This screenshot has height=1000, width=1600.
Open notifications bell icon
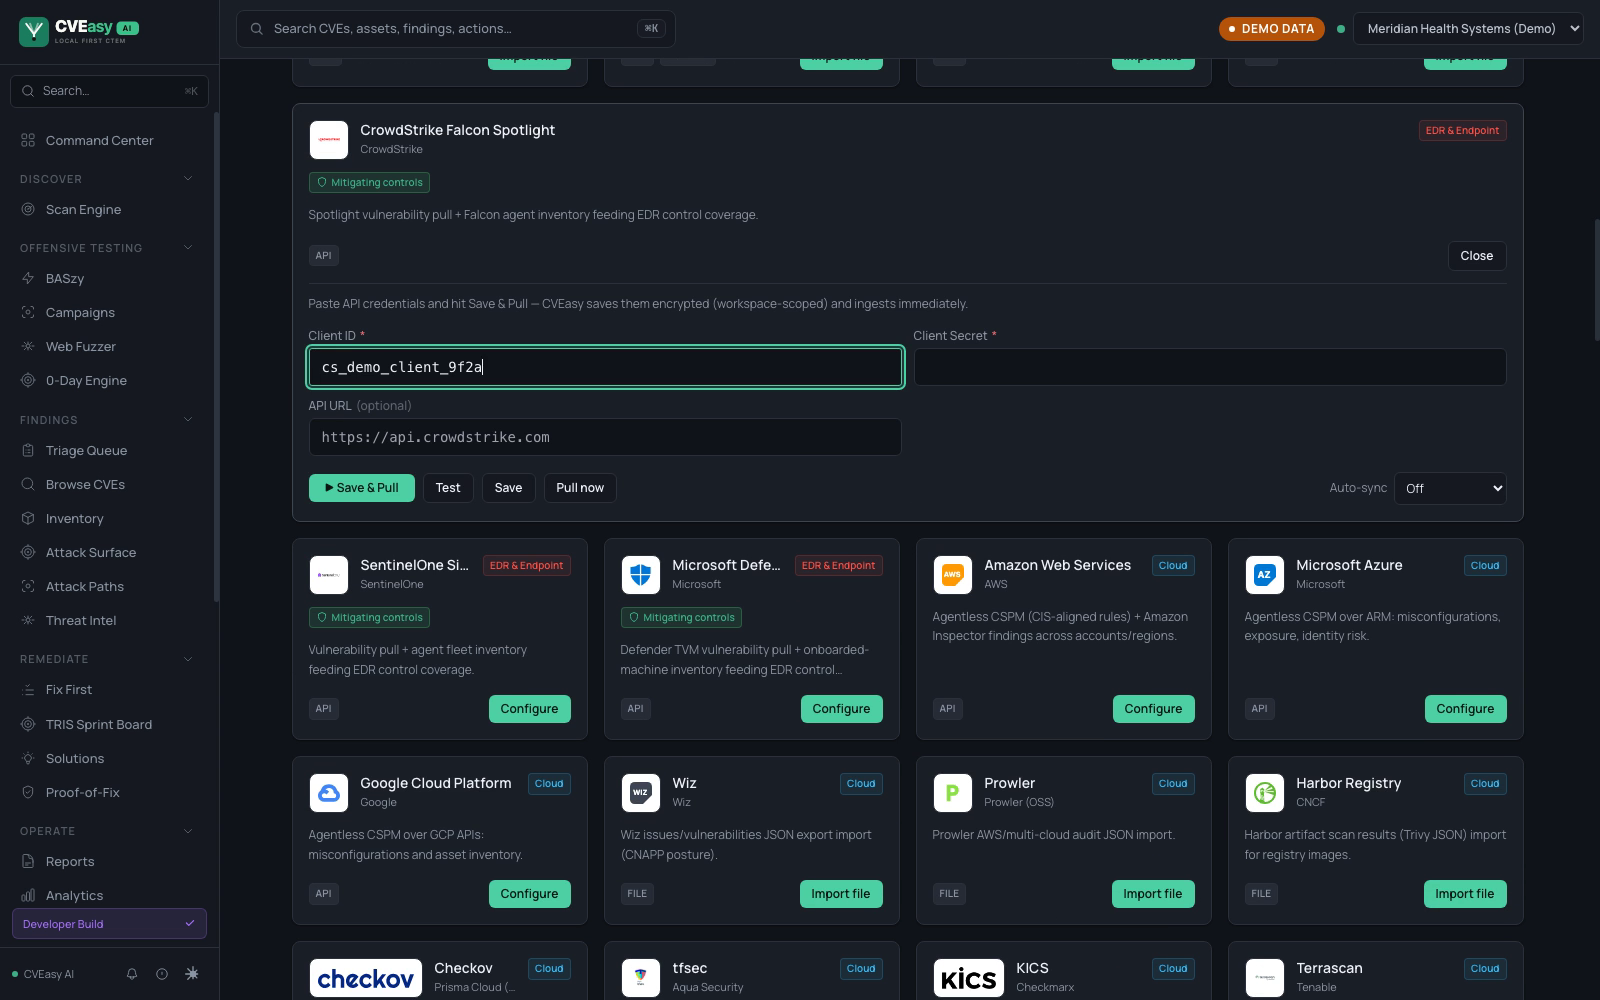(131, 974)
